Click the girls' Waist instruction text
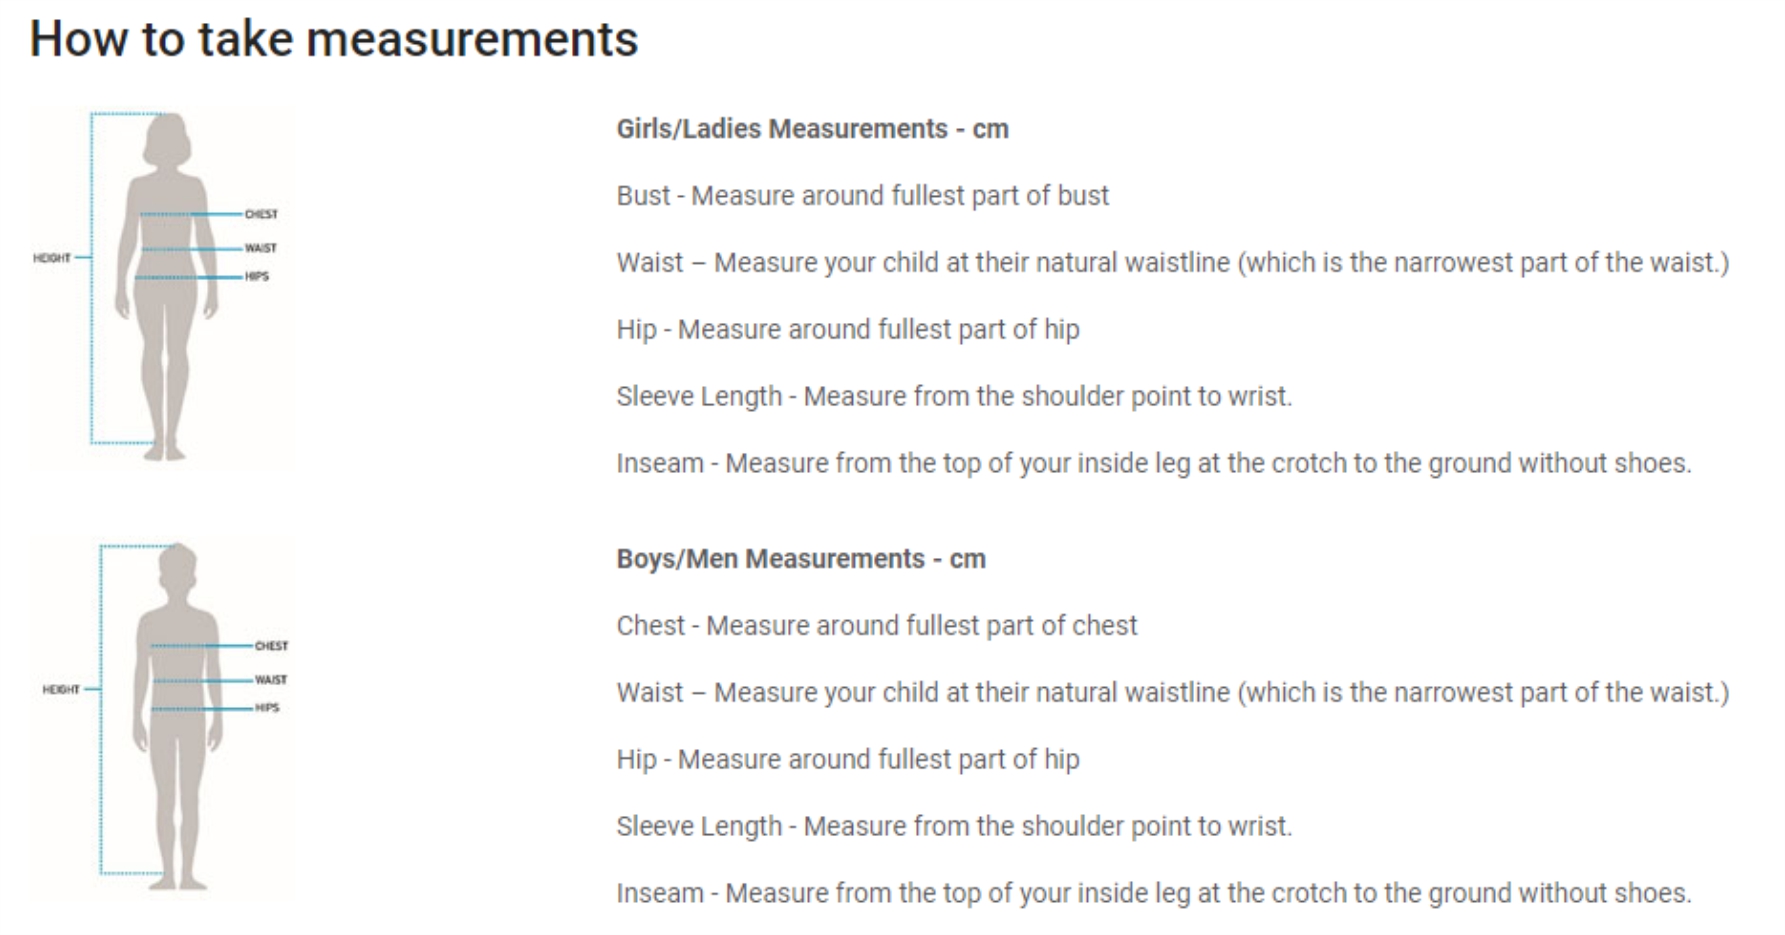 coord(1172,263)
